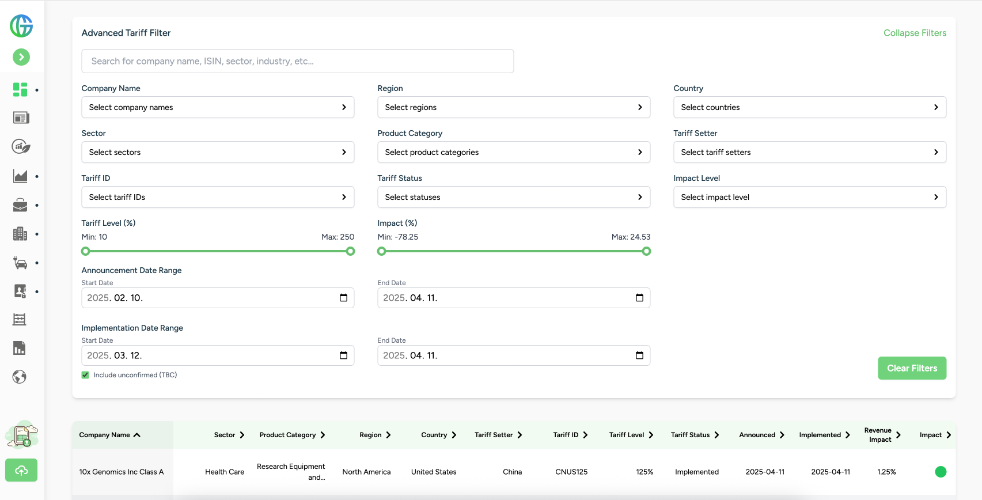This screenshot has width=982, height=500.
Task: Open the Select company names dropdown
Action: click(x=217, y=107)
